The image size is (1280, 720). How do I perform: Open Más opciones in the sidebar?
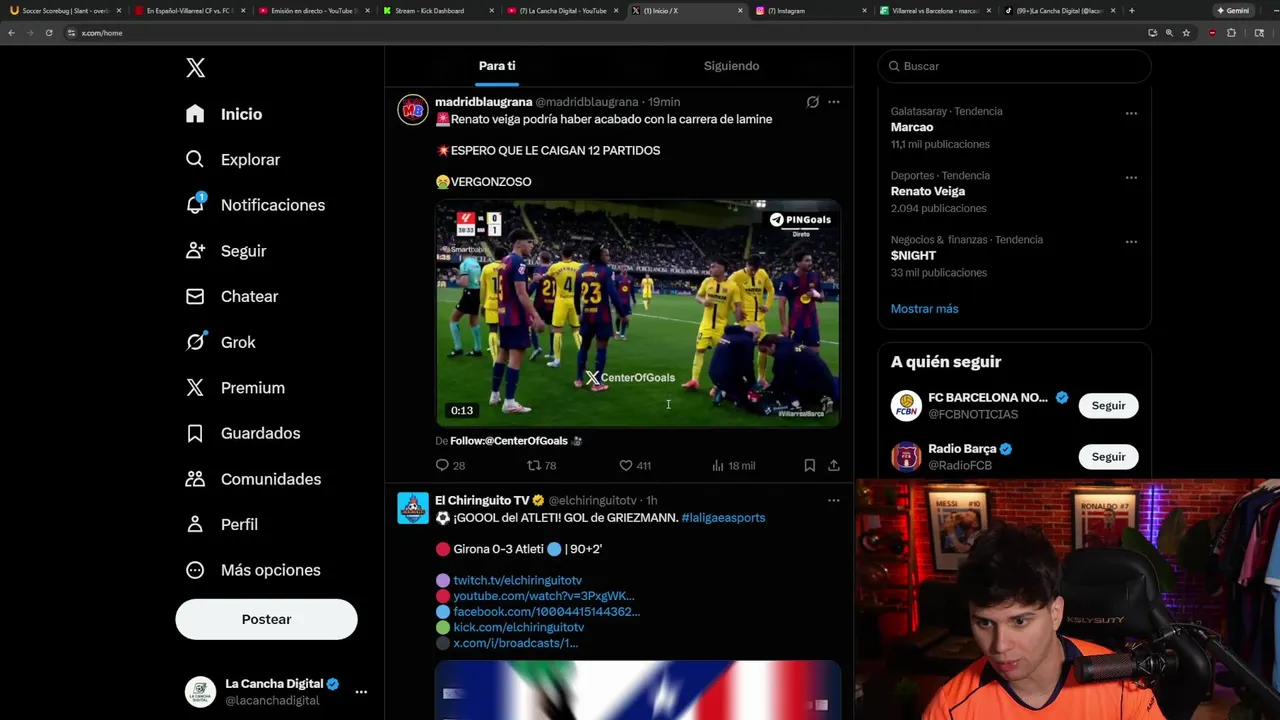click(x=253, y=570)
